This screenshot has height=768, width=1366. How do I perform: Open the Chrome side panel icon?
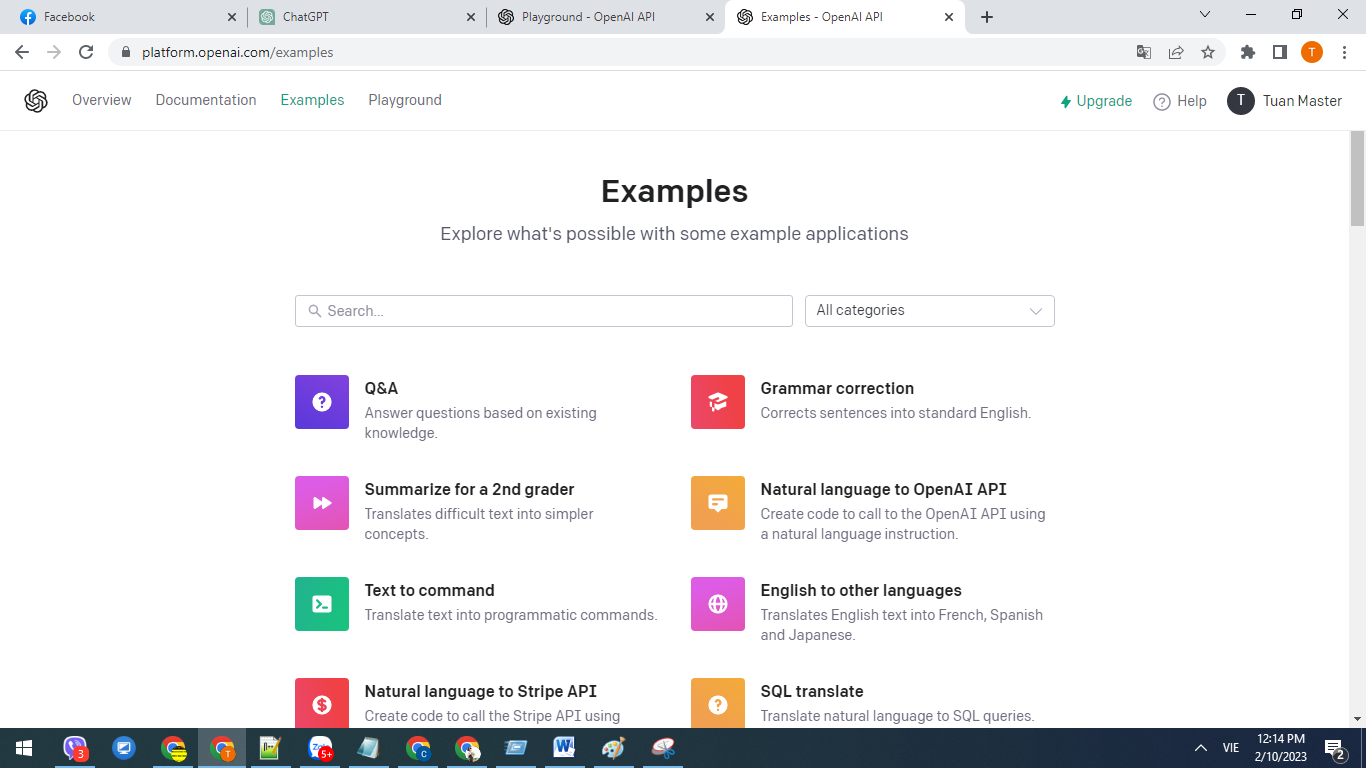tap(1279, 52)
